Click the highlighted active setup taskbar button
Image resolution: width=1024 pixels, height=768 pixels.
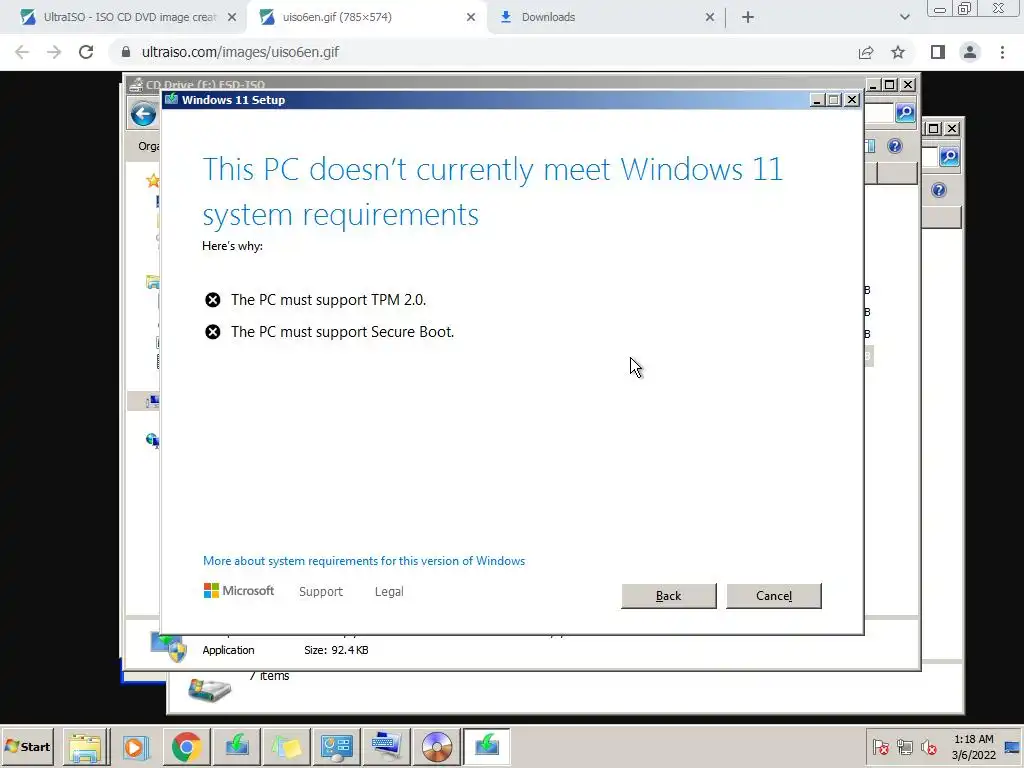click(487, 746)
